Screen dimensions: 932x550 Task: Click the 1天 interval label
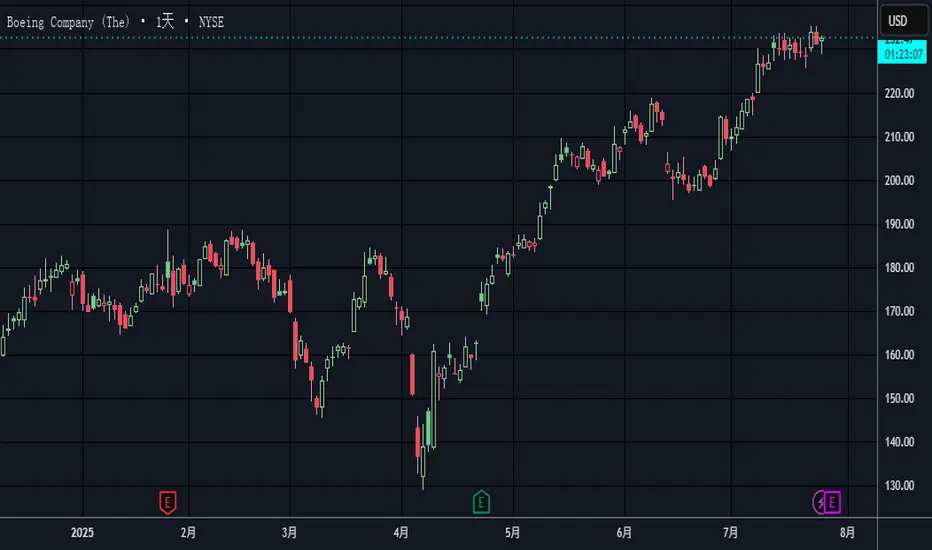click(165, 22)
